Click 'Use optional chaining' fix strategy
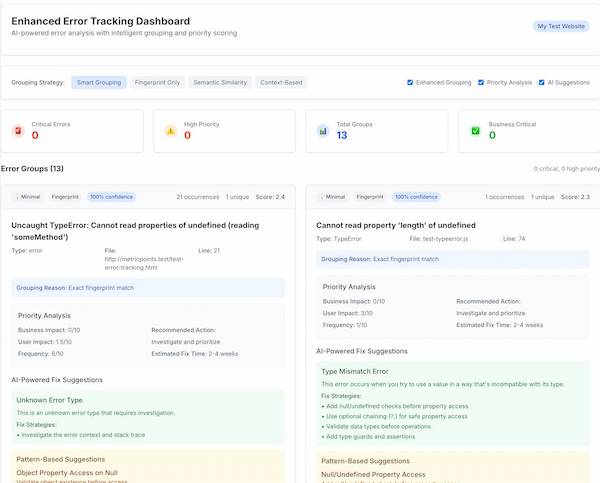The height and width of the screenshot is (483, 600). point(397,416)
